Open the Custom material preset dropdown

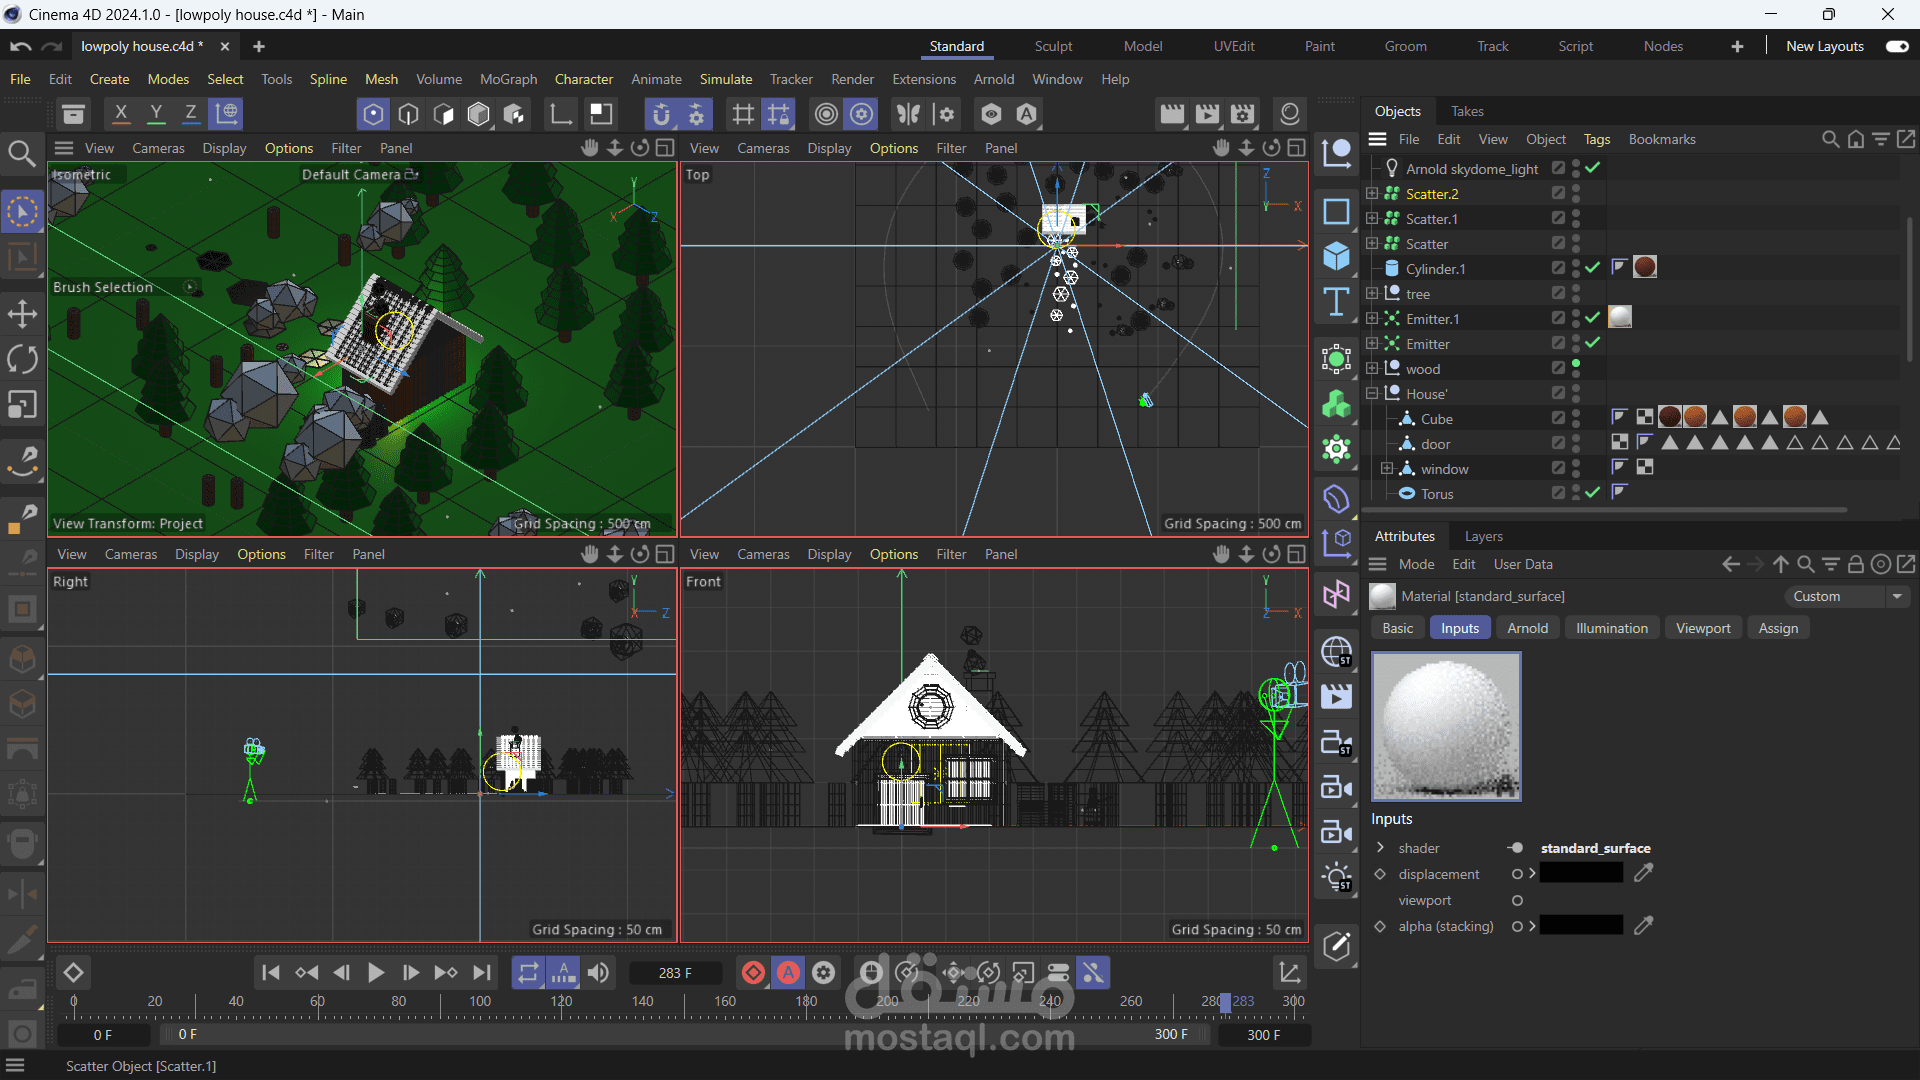[1847, 597]
